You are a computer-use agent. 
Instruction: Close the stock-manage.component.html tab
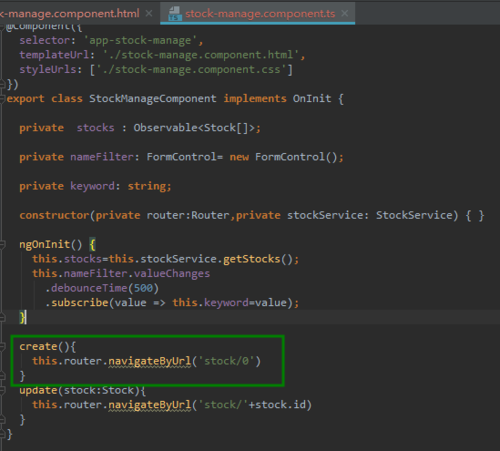tap(149, 13)
